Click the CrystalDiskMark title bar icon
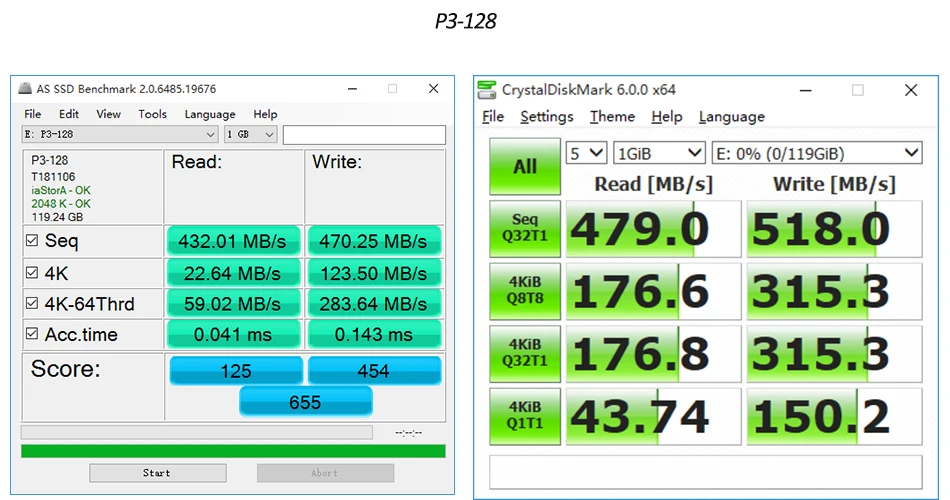Viewport: 950px width, 500px height. tap(487, 90)
